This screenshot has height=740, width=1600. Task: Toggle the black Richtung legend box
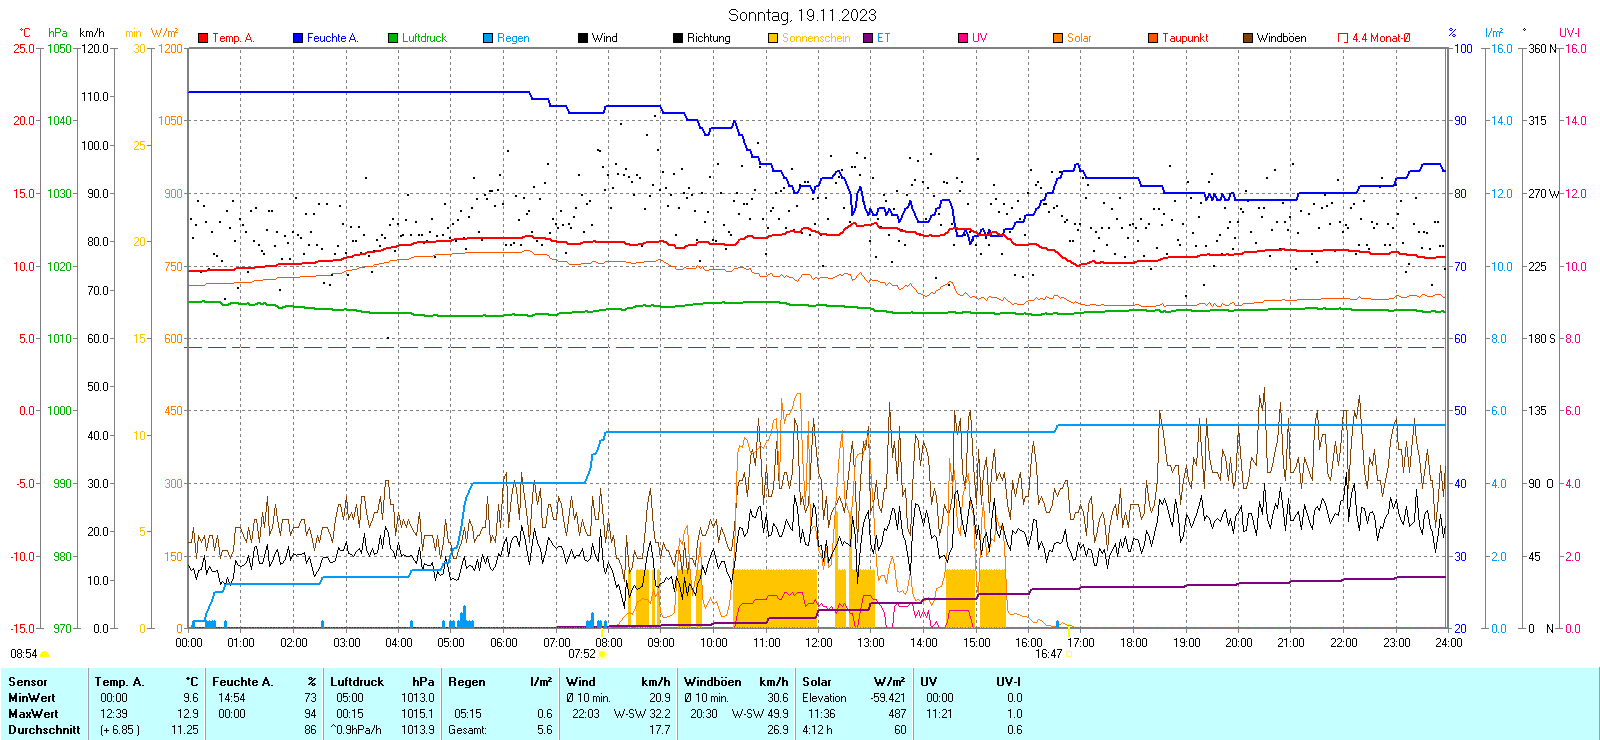[678, 38]
